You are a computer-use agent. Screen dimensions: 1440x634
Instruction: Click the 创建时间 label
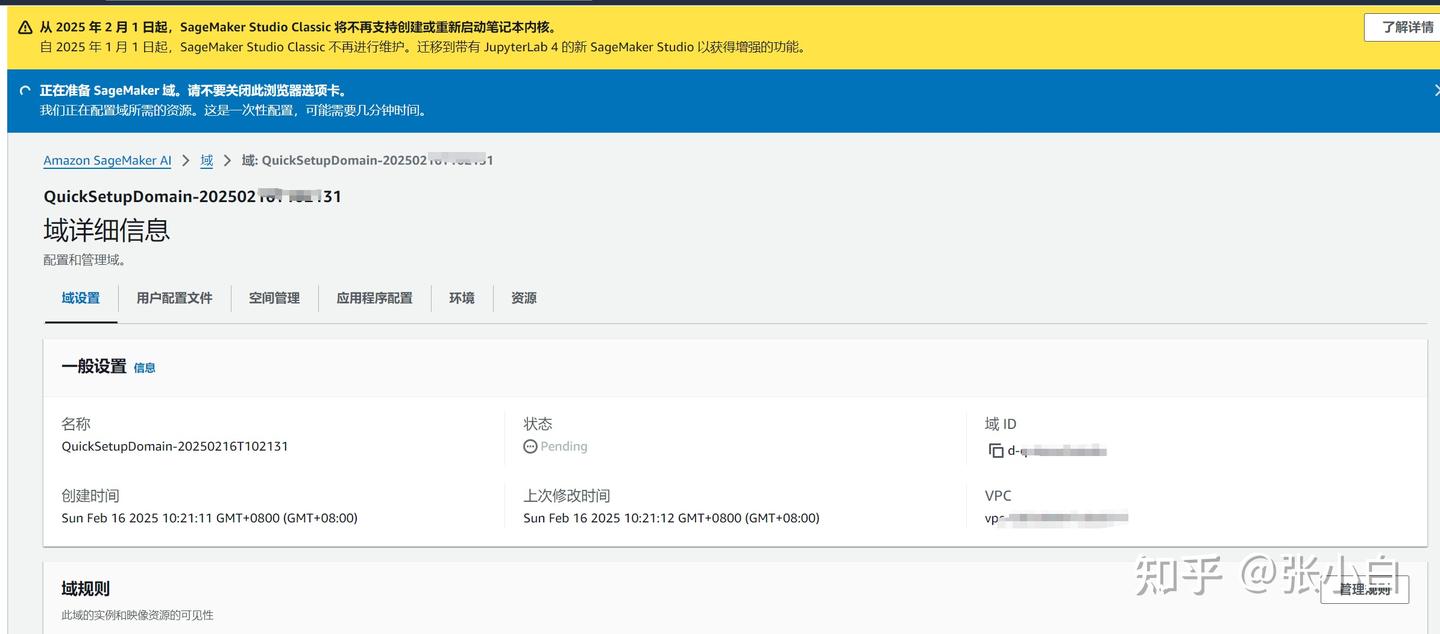coord(90,496)
